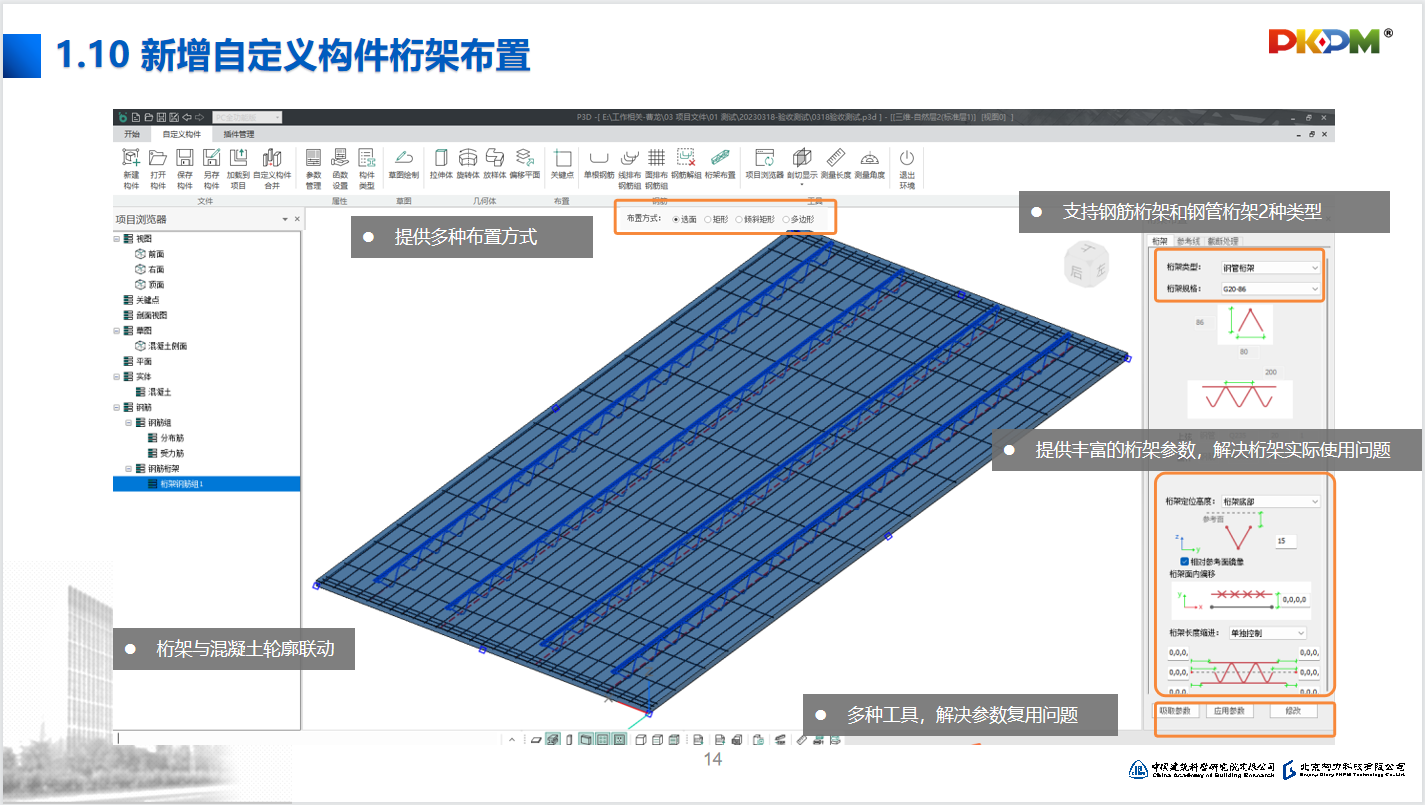1425x805 pixels.
Task: Close the 项目浏览器 panel
Action: pyautogui.click(x=297, y=219)
